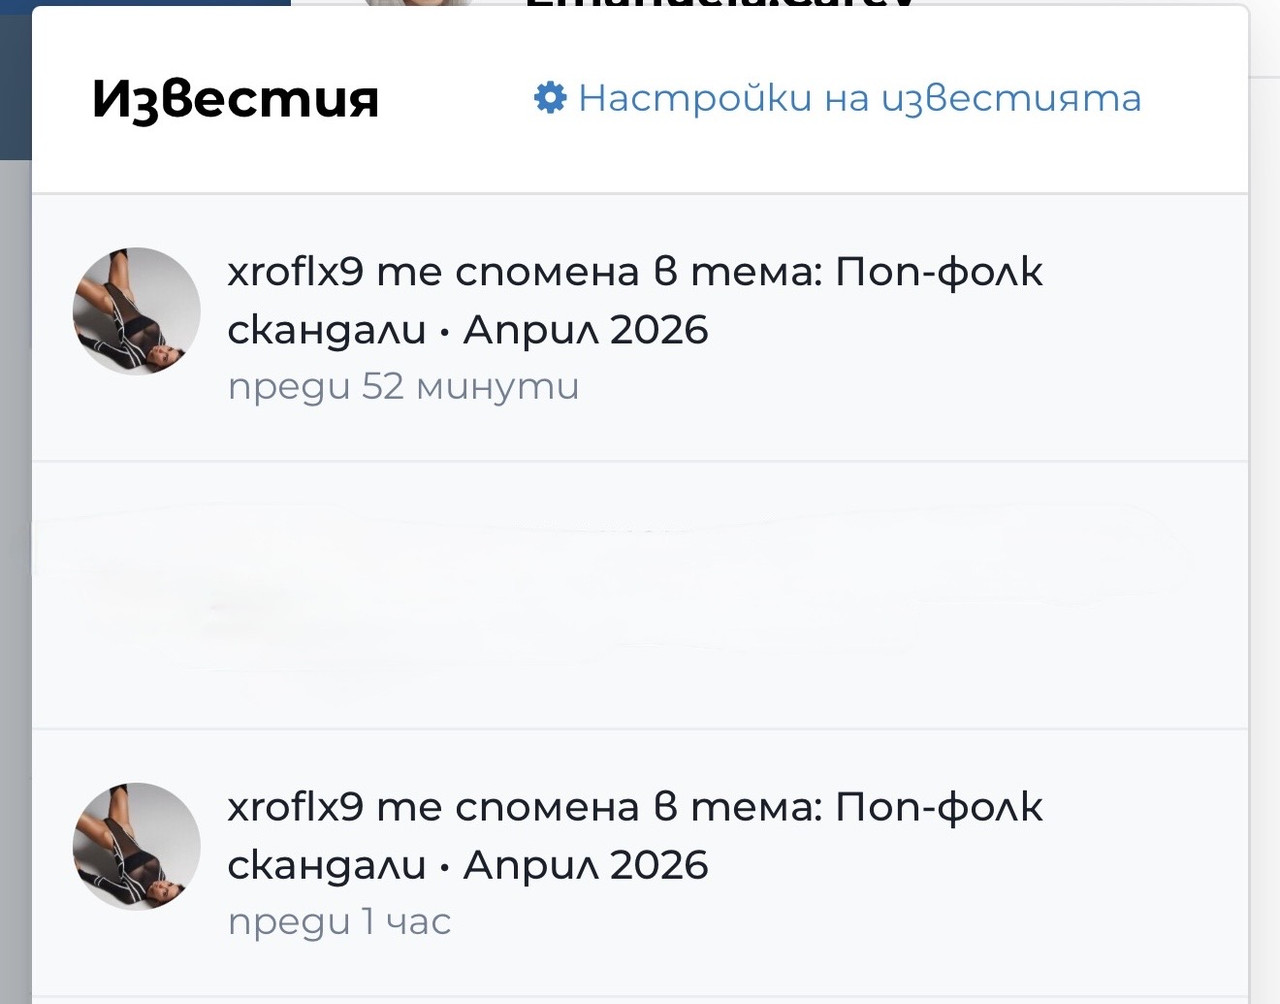Click the partially hidden profile name above the panel
Viewport: 1280px width, 1004px height.
pyautogui.click(x=718, y=3)
